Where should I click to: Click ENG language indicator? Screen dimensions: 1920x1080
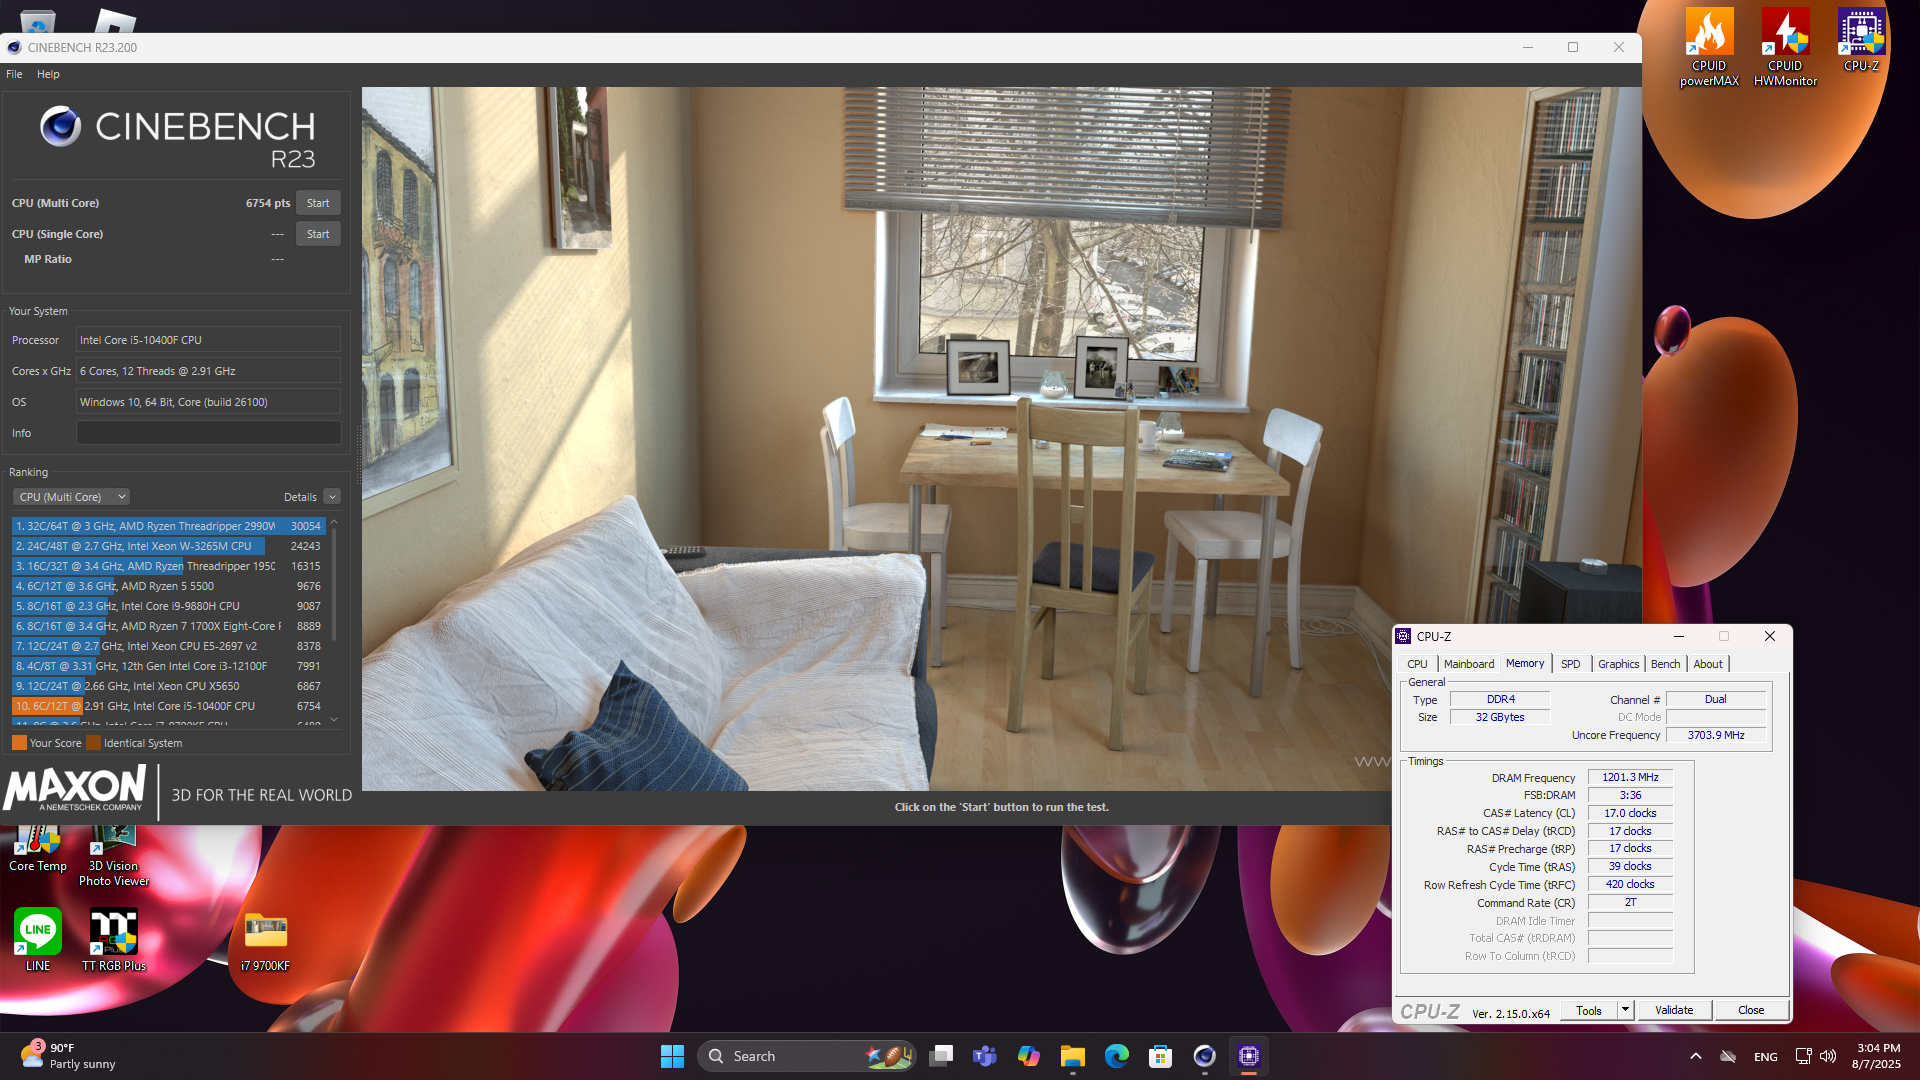coord(1766,1057)
